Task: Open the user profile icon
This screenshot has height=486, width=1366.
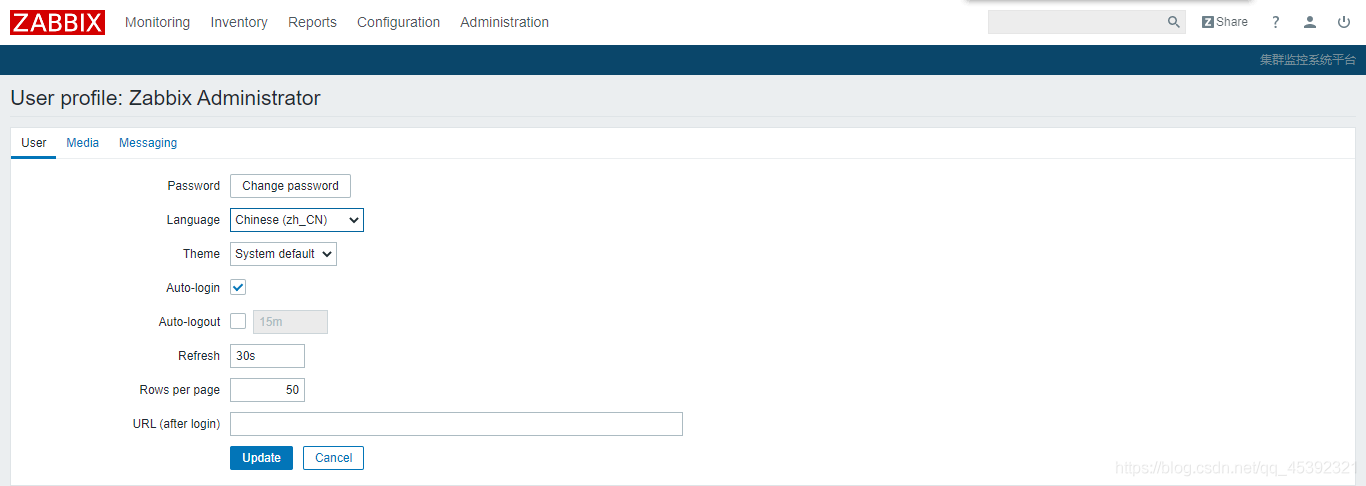Action: (1310, 22)
